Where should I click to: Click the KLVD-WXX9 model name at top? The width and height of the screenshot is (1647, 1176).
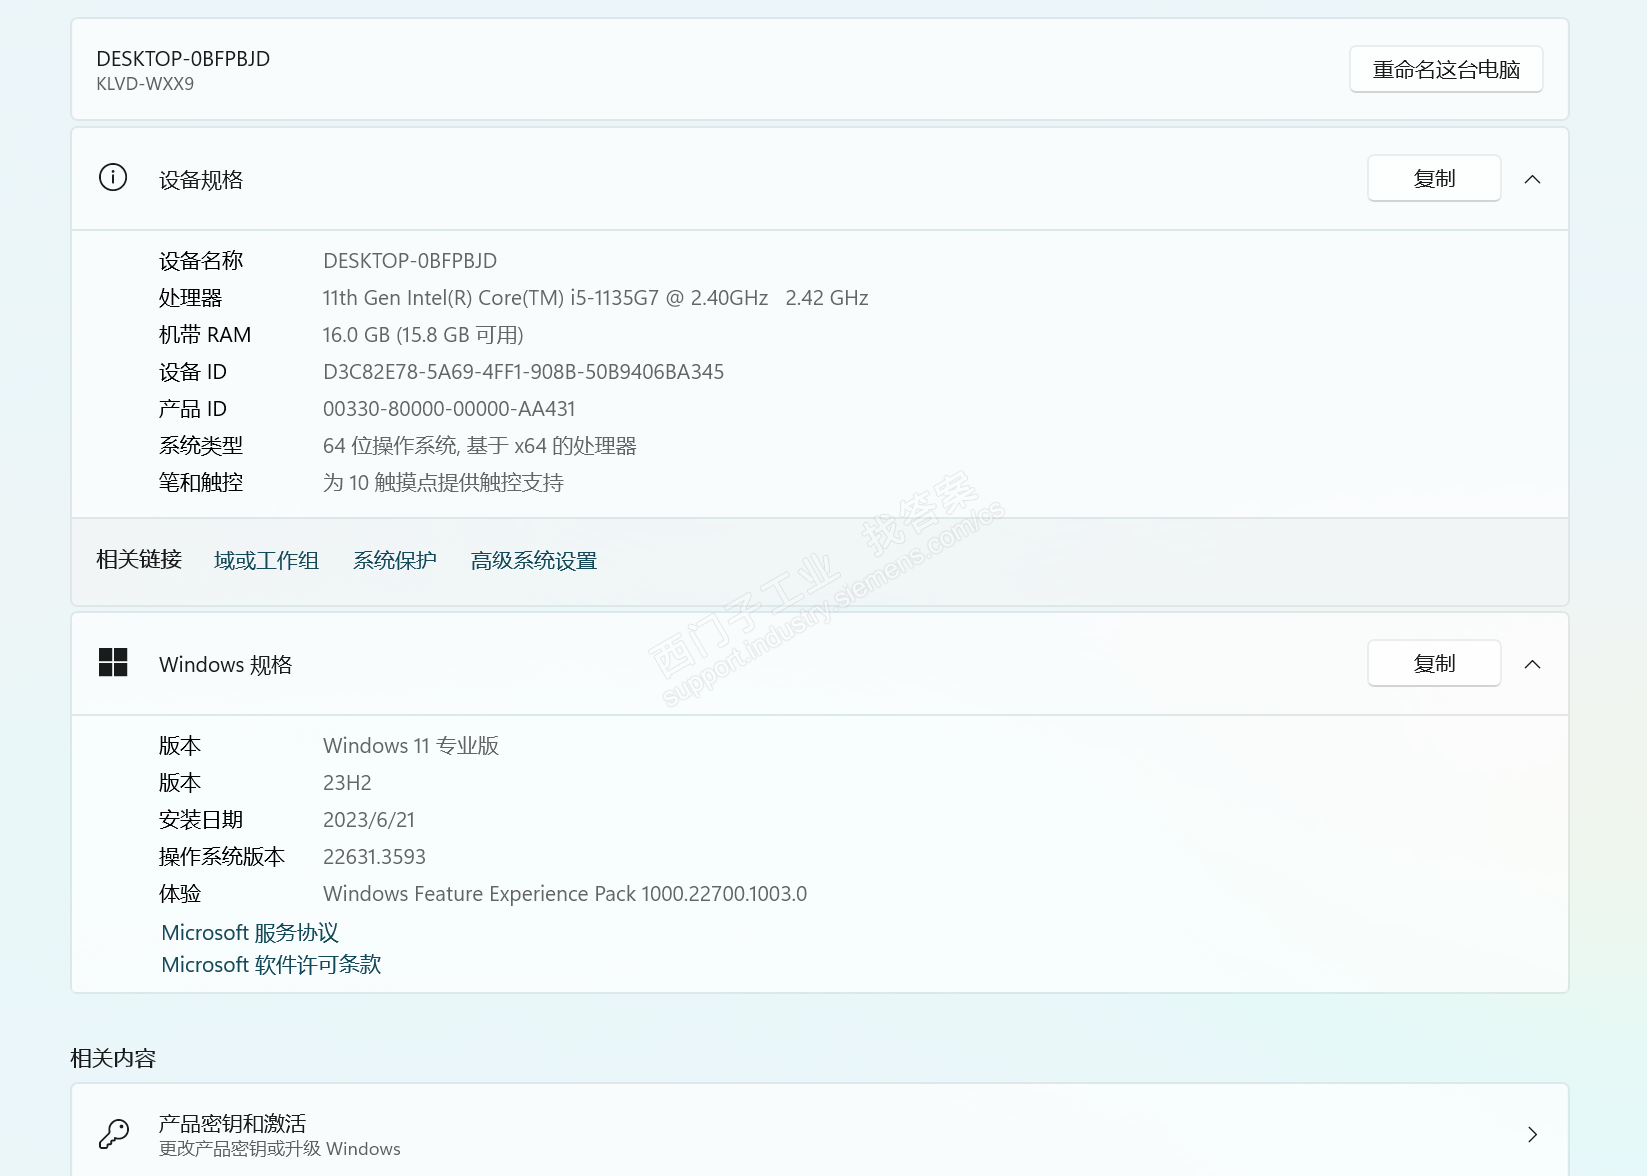pos(145,84)
